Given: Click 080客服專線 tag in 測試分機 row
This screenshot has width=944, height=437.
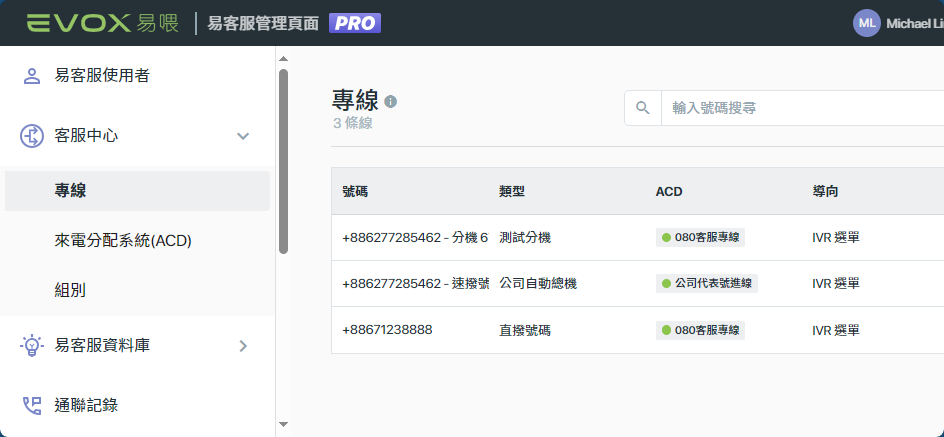Looking at the screenshot, I should coord(700,237).
